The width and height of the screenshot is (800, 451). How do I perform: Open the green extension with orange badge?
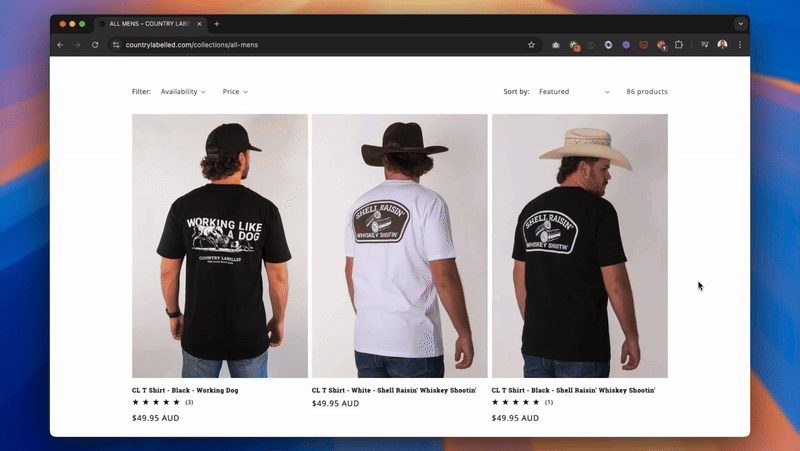[574, 46]
